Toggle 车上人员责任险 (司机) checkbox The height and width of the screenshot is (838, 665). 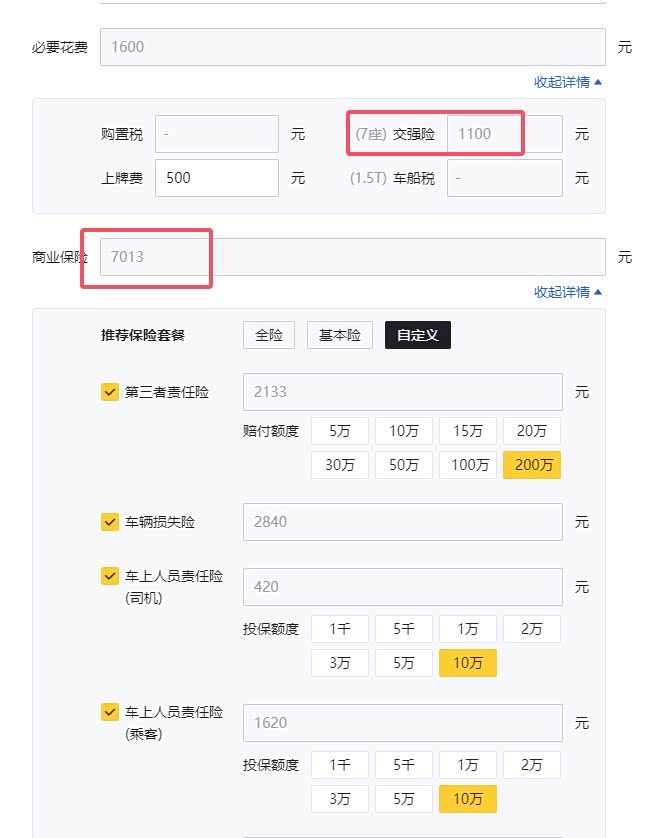(x=110, y=576)
